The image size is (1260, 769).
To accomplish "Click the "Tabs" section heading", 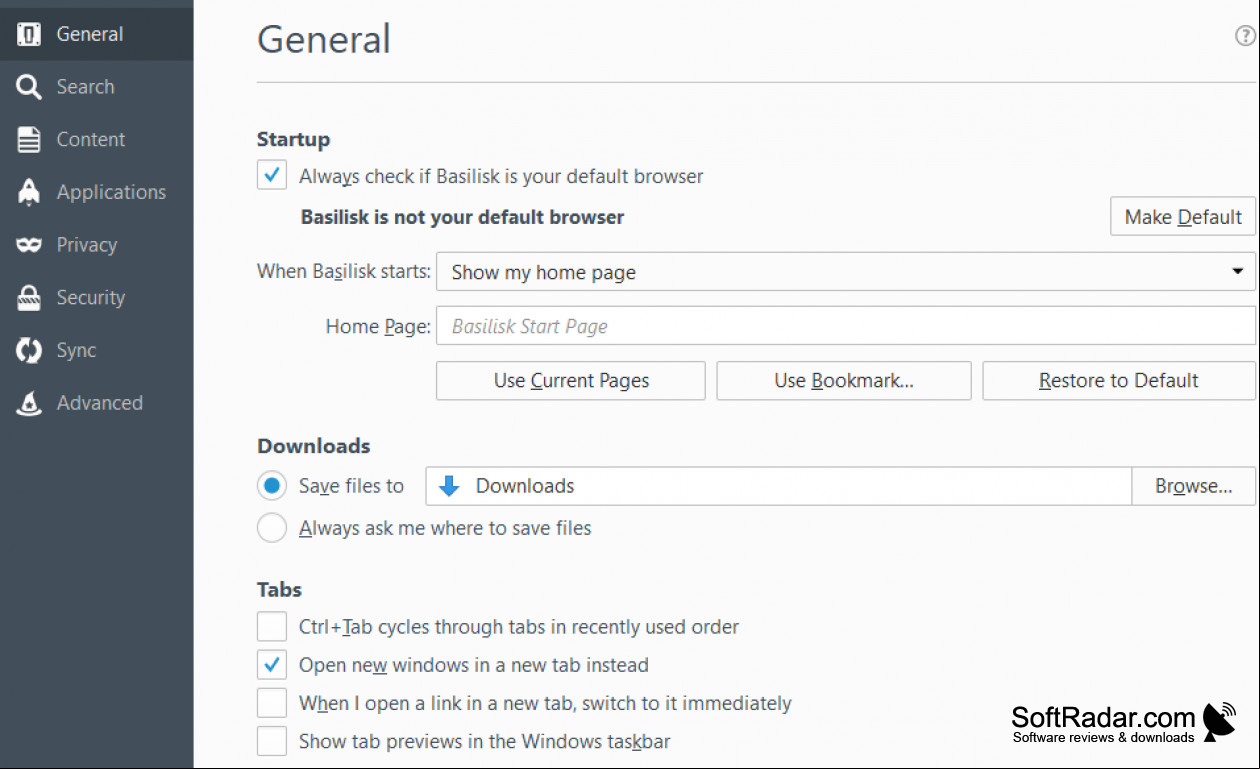I will pos(279,590).
